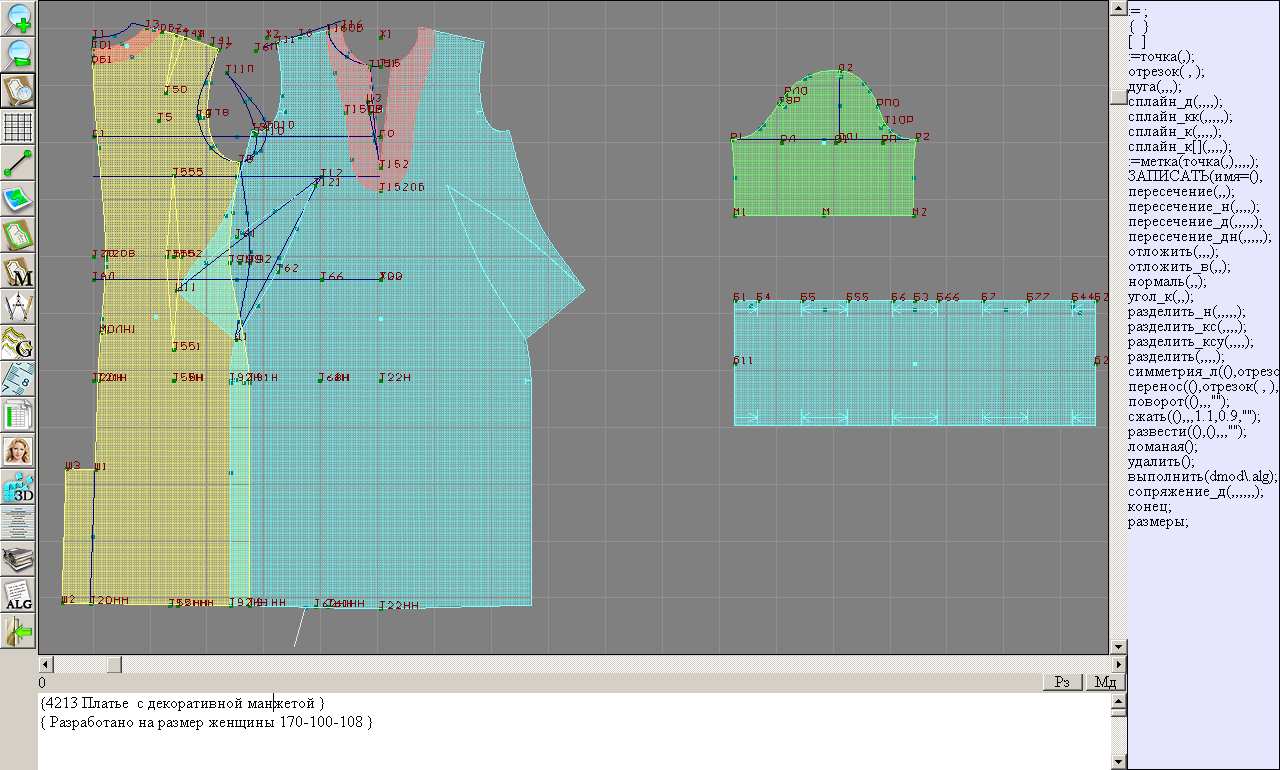Open the stacked books library icon
Image resolution: width=1280 pixels, height=770 pixels.
coord(19,559)
